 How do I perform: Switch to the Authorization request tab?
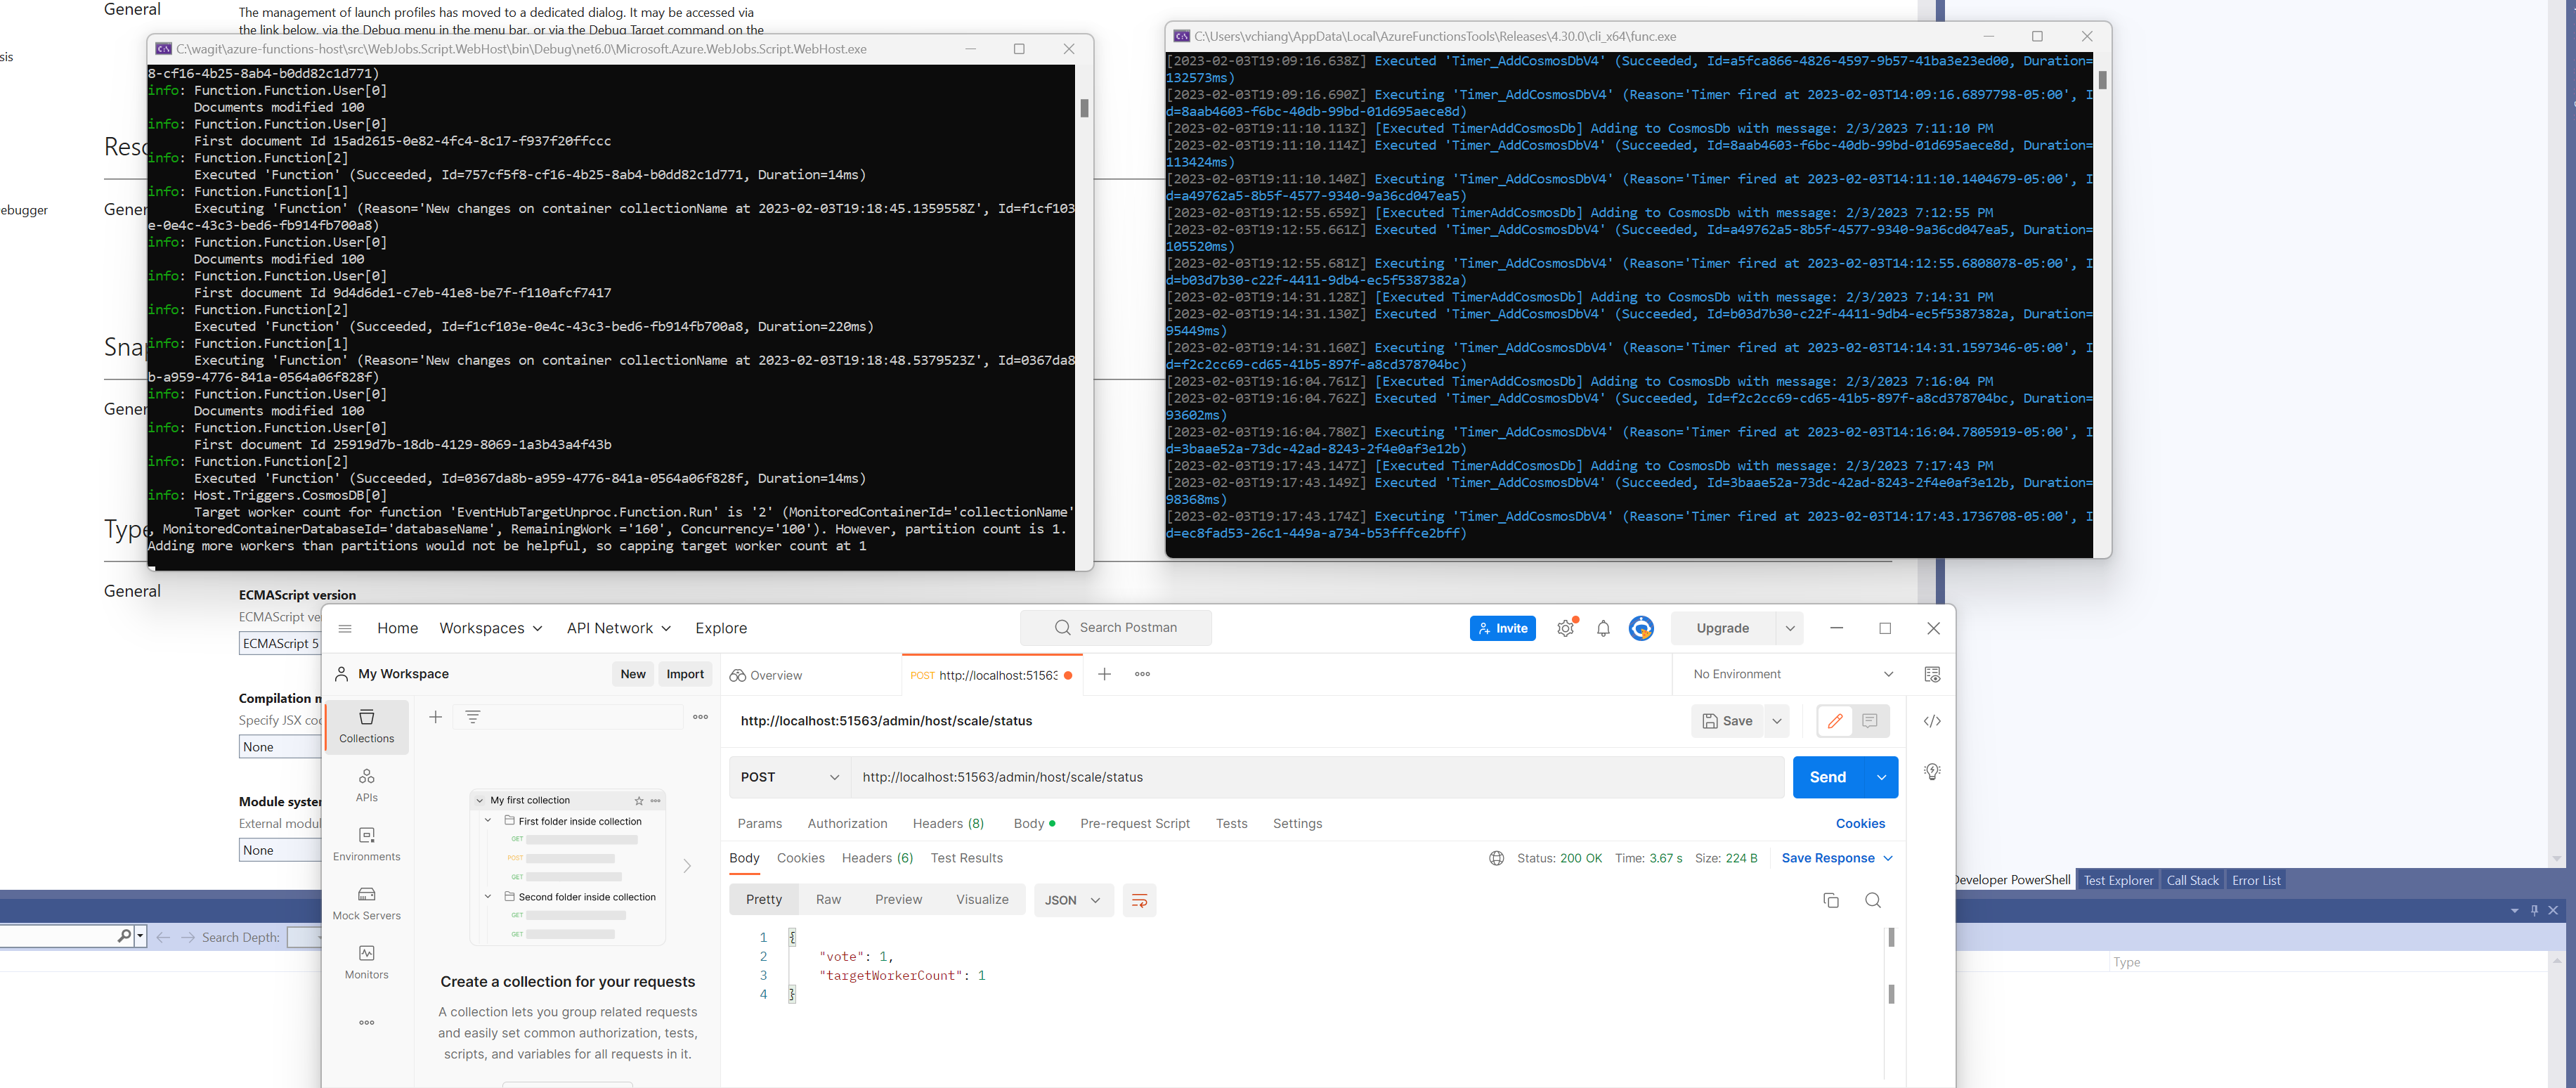[x=847, y=823]
